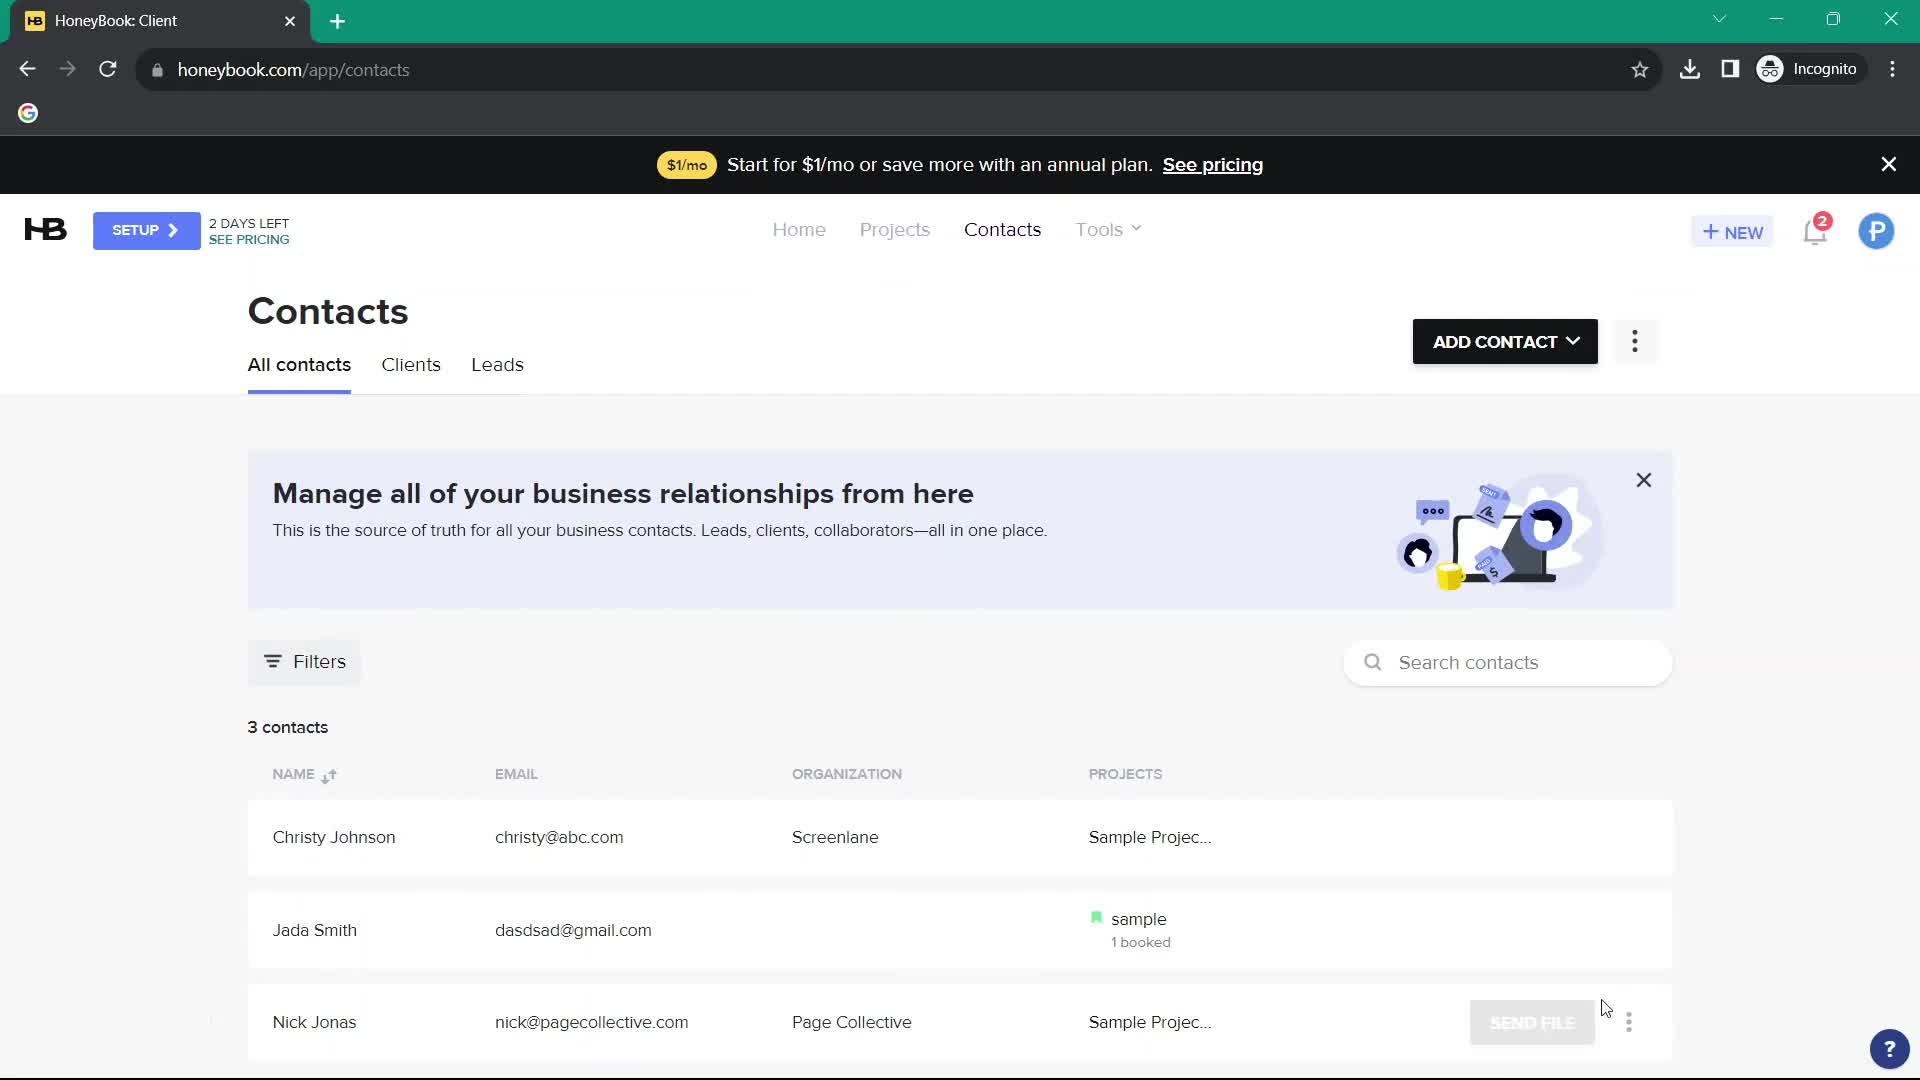Click the SEE PRICING link
The image size is (1920, 1080).
[x=251, y=239]
